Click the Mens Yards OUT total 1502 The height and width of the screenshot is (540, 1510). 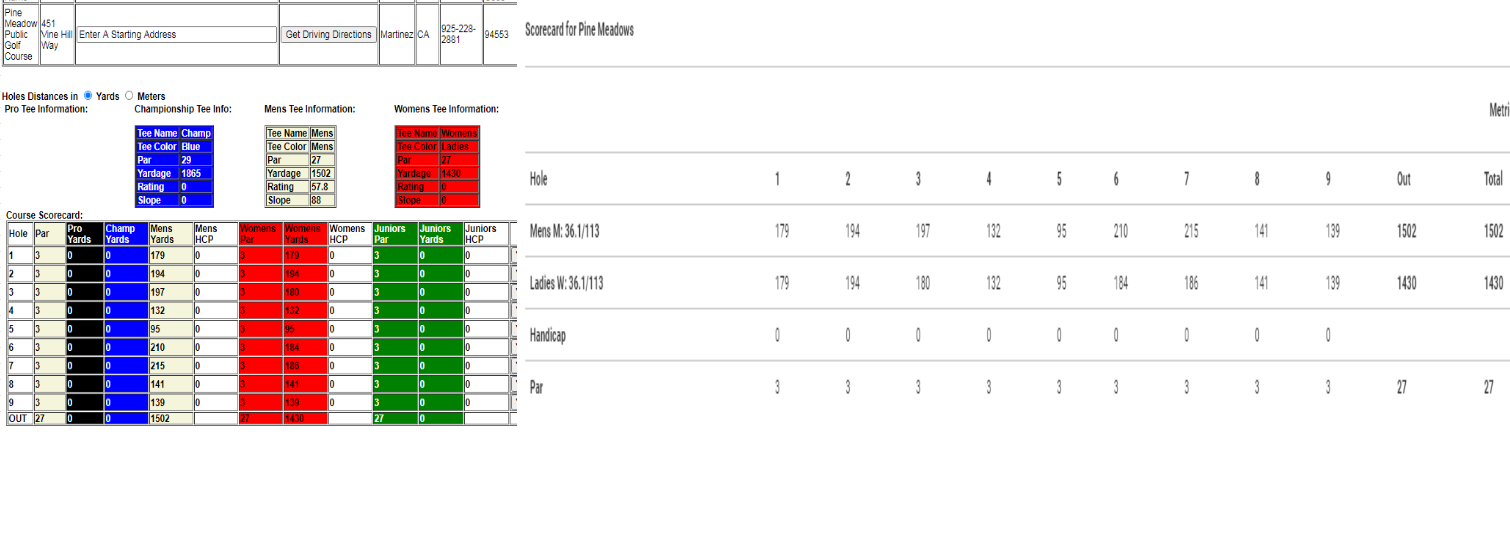169,418
